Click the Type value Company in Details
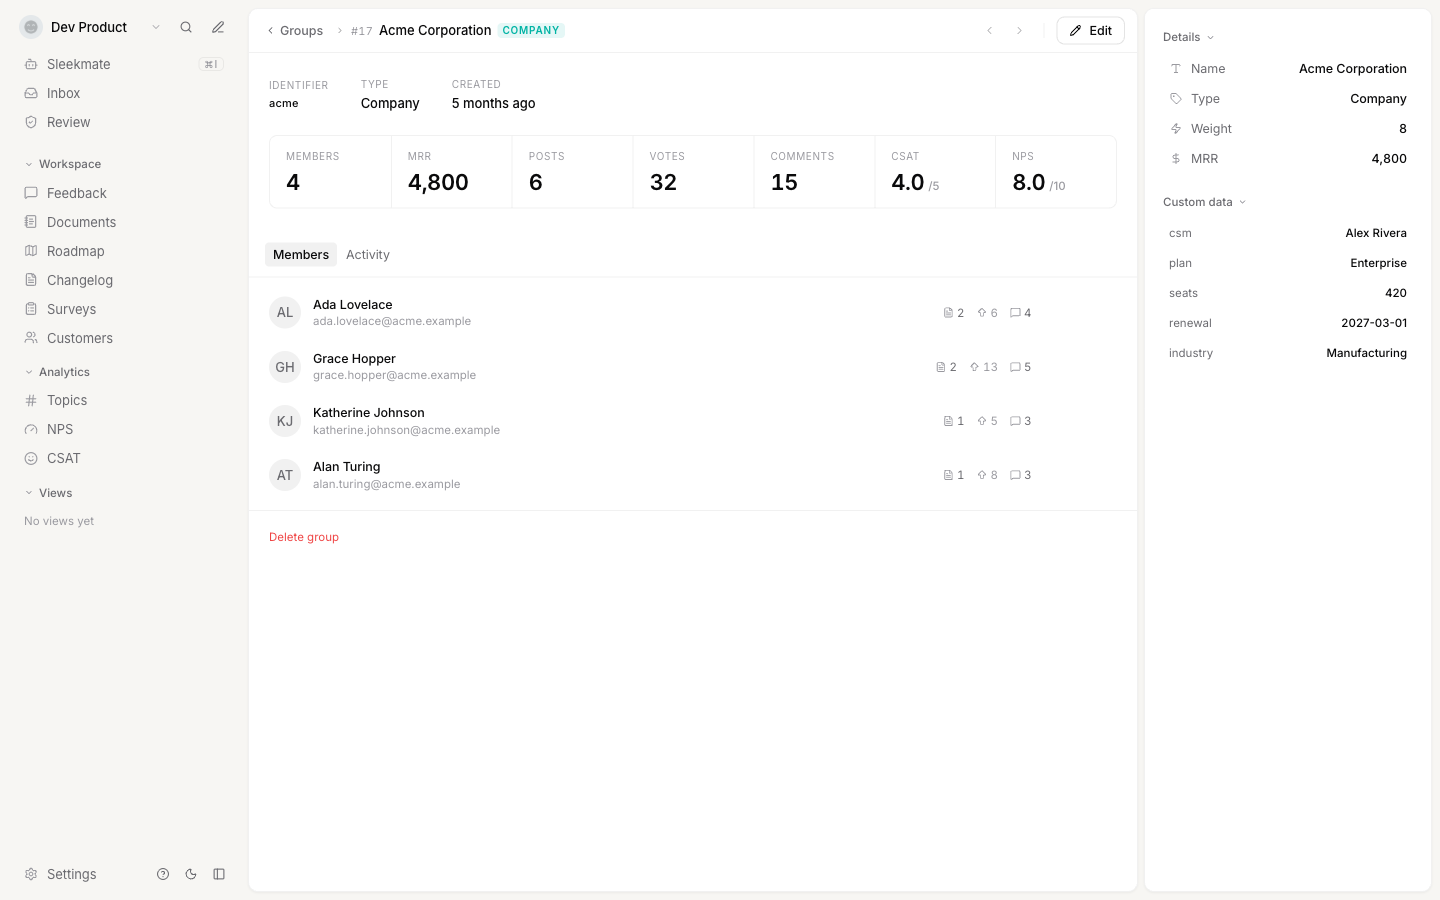1440x900 pixels. coord(1378,99)
